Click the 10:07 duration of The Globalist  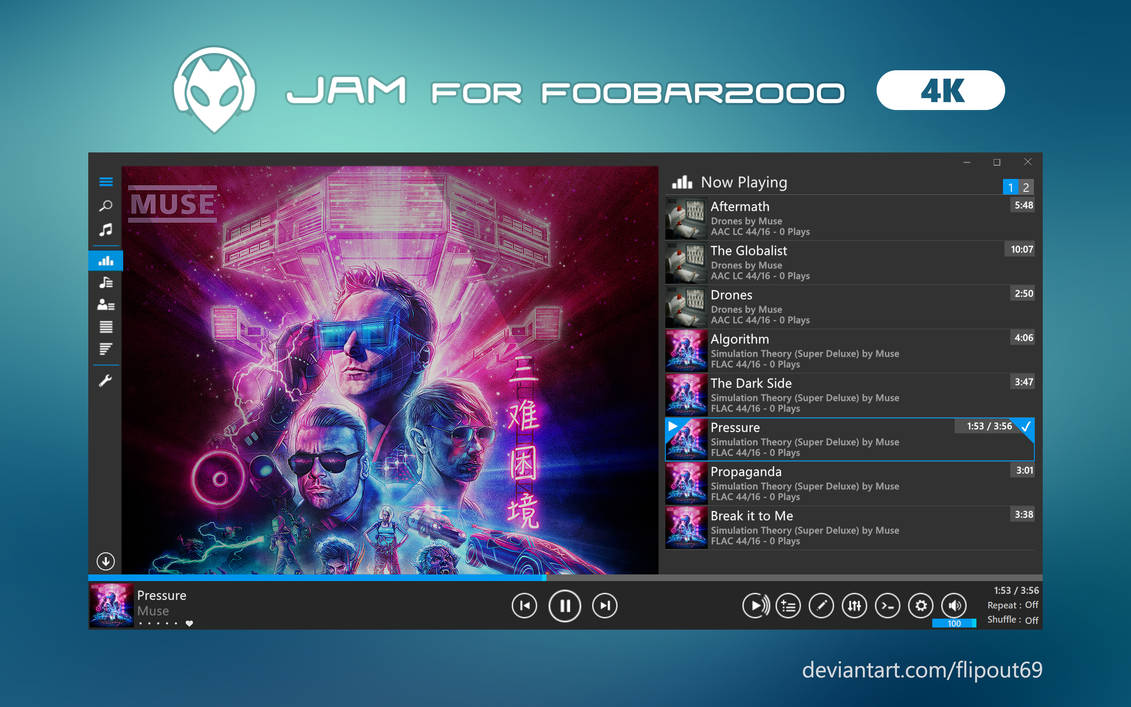point(1021,250)
